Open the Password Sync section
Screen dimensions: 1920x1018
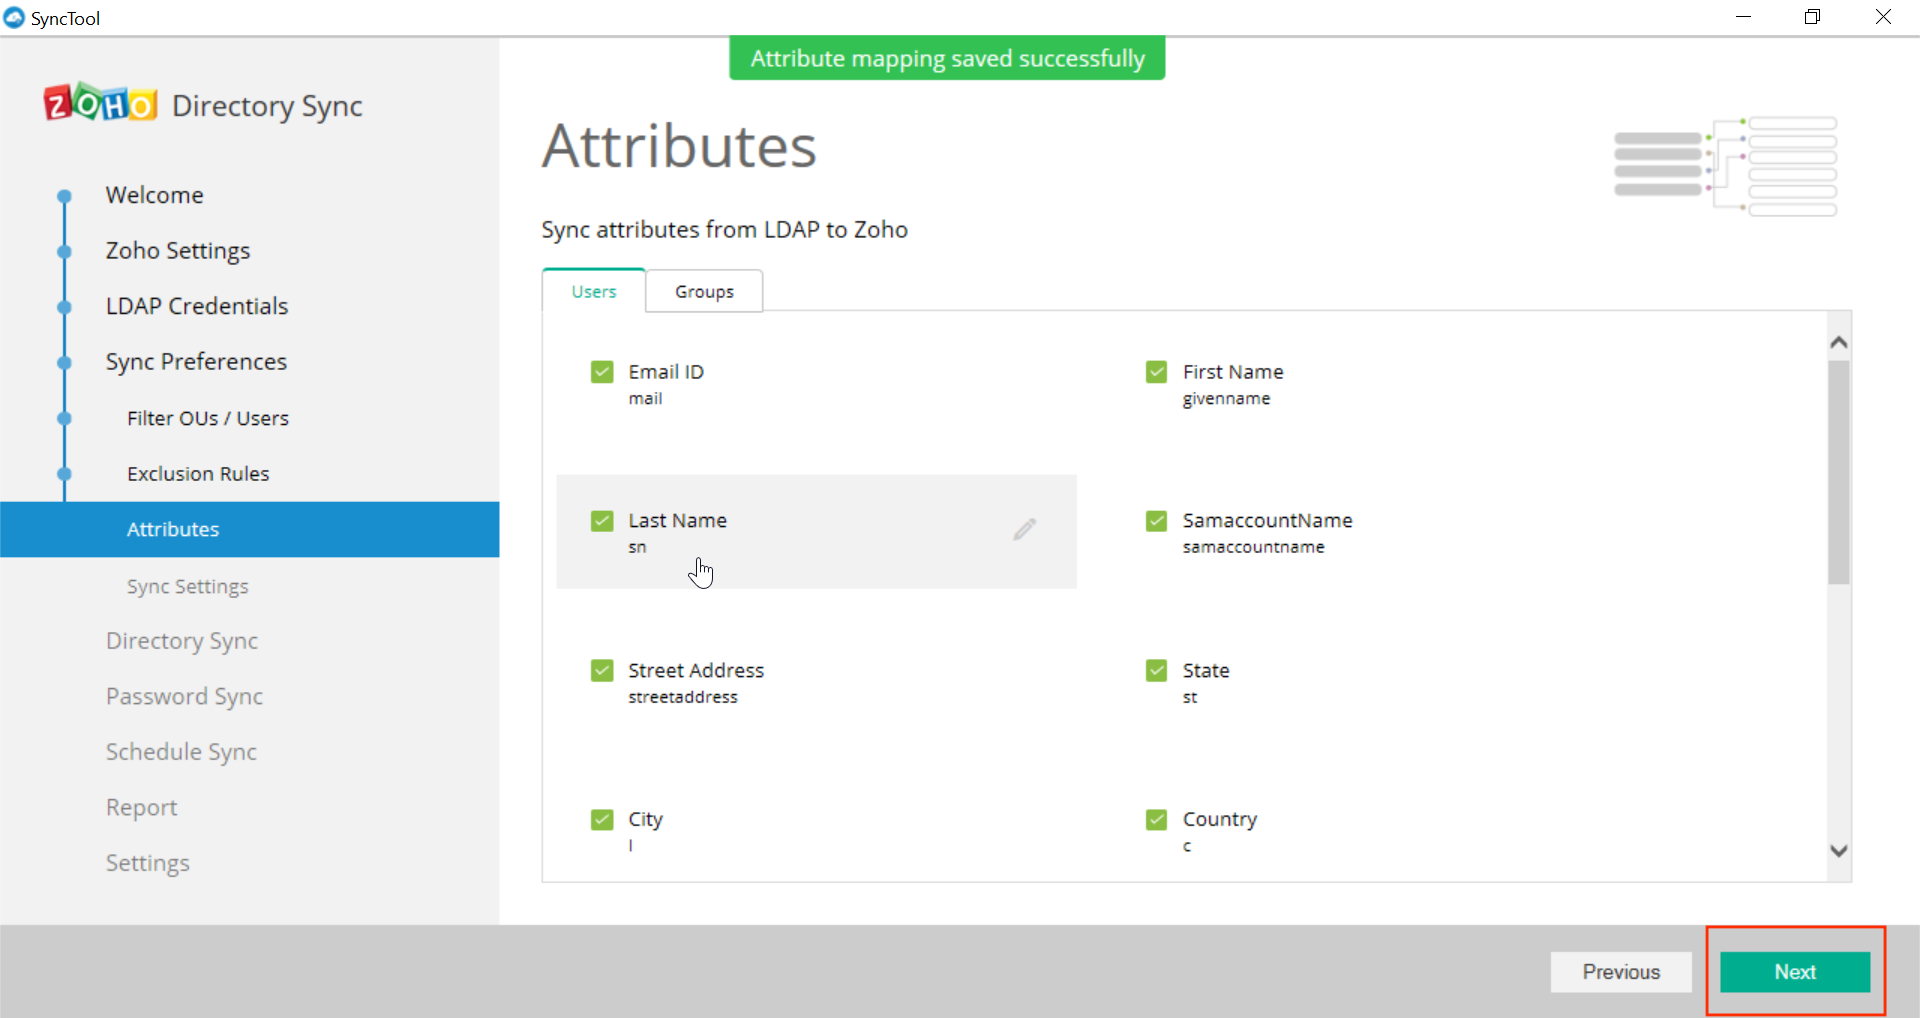click(184, 695)
